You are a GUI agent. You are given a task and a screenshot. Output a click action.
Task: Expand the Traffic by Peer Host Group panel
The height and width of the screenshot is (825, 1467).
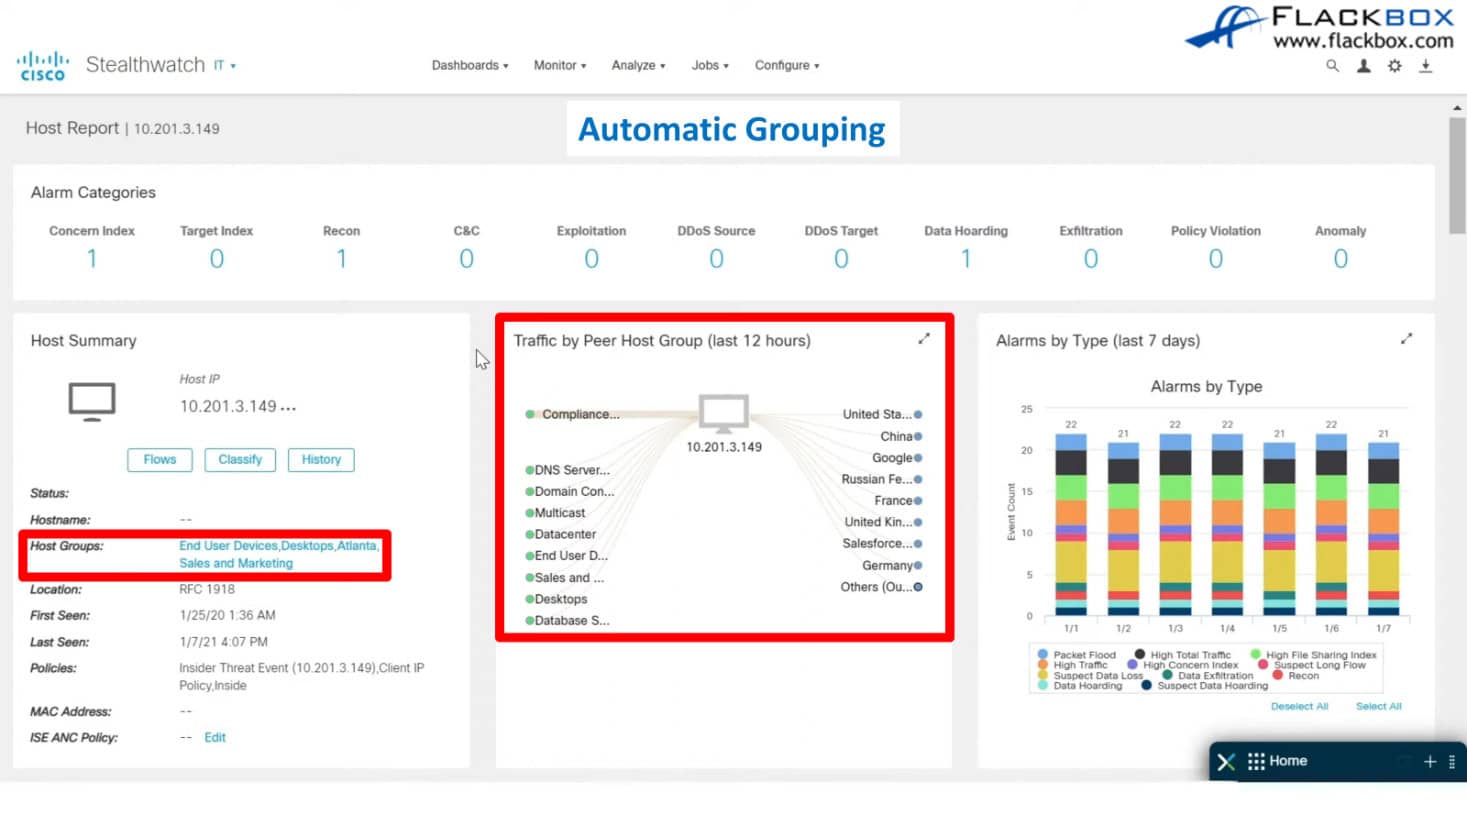coord(924,339)
